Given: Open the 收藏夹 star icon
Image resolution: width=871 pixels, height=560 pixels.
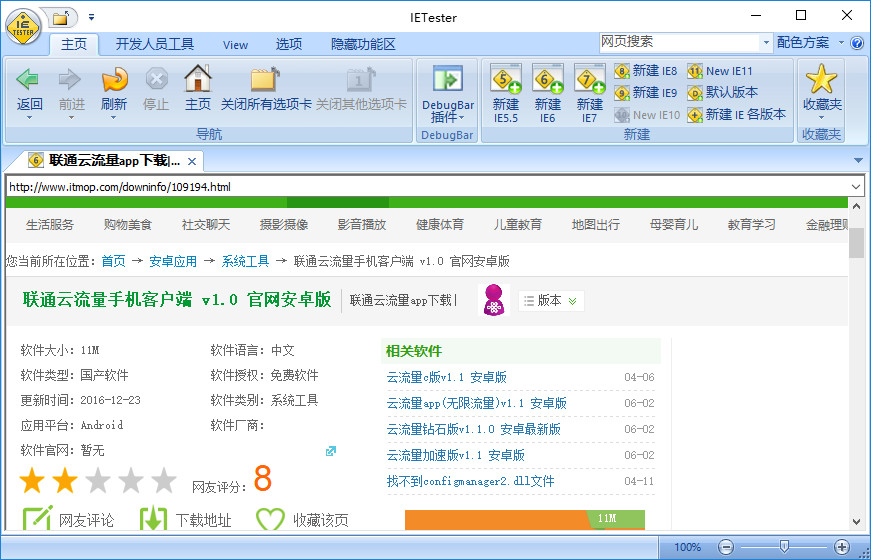Looking at the screenshot, I should pos(822,79).
